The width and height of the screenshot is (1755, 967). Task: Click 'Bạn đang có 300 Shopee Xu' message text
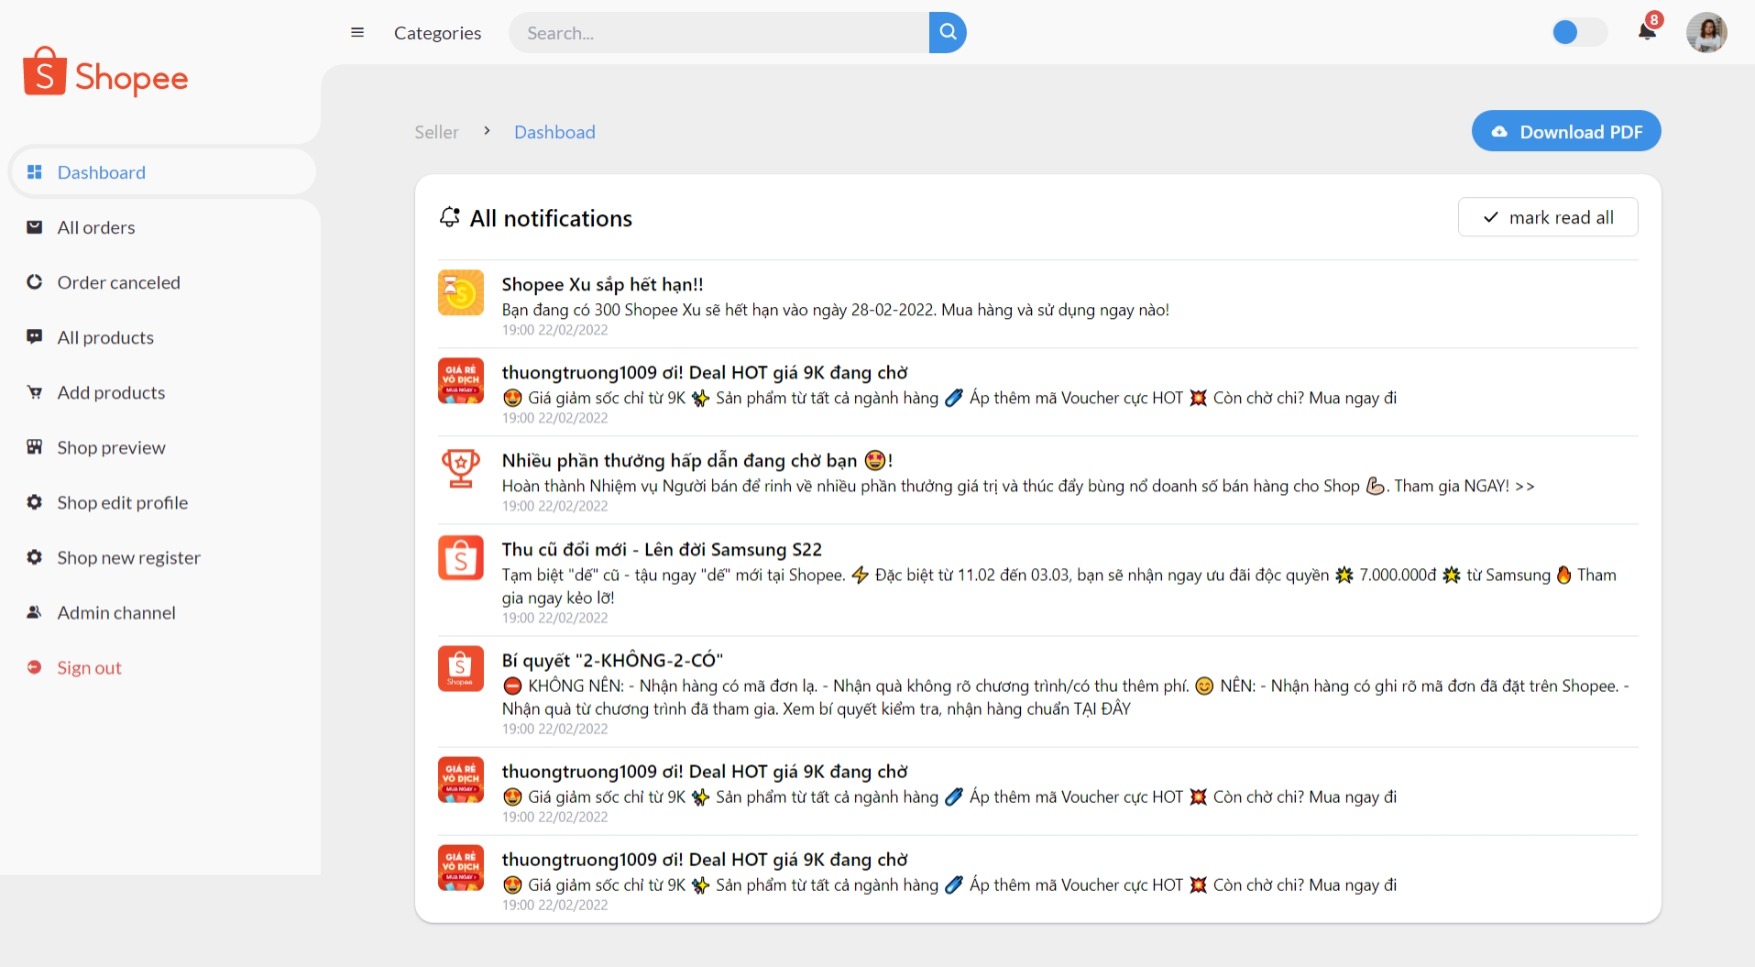tap(836, 310)
